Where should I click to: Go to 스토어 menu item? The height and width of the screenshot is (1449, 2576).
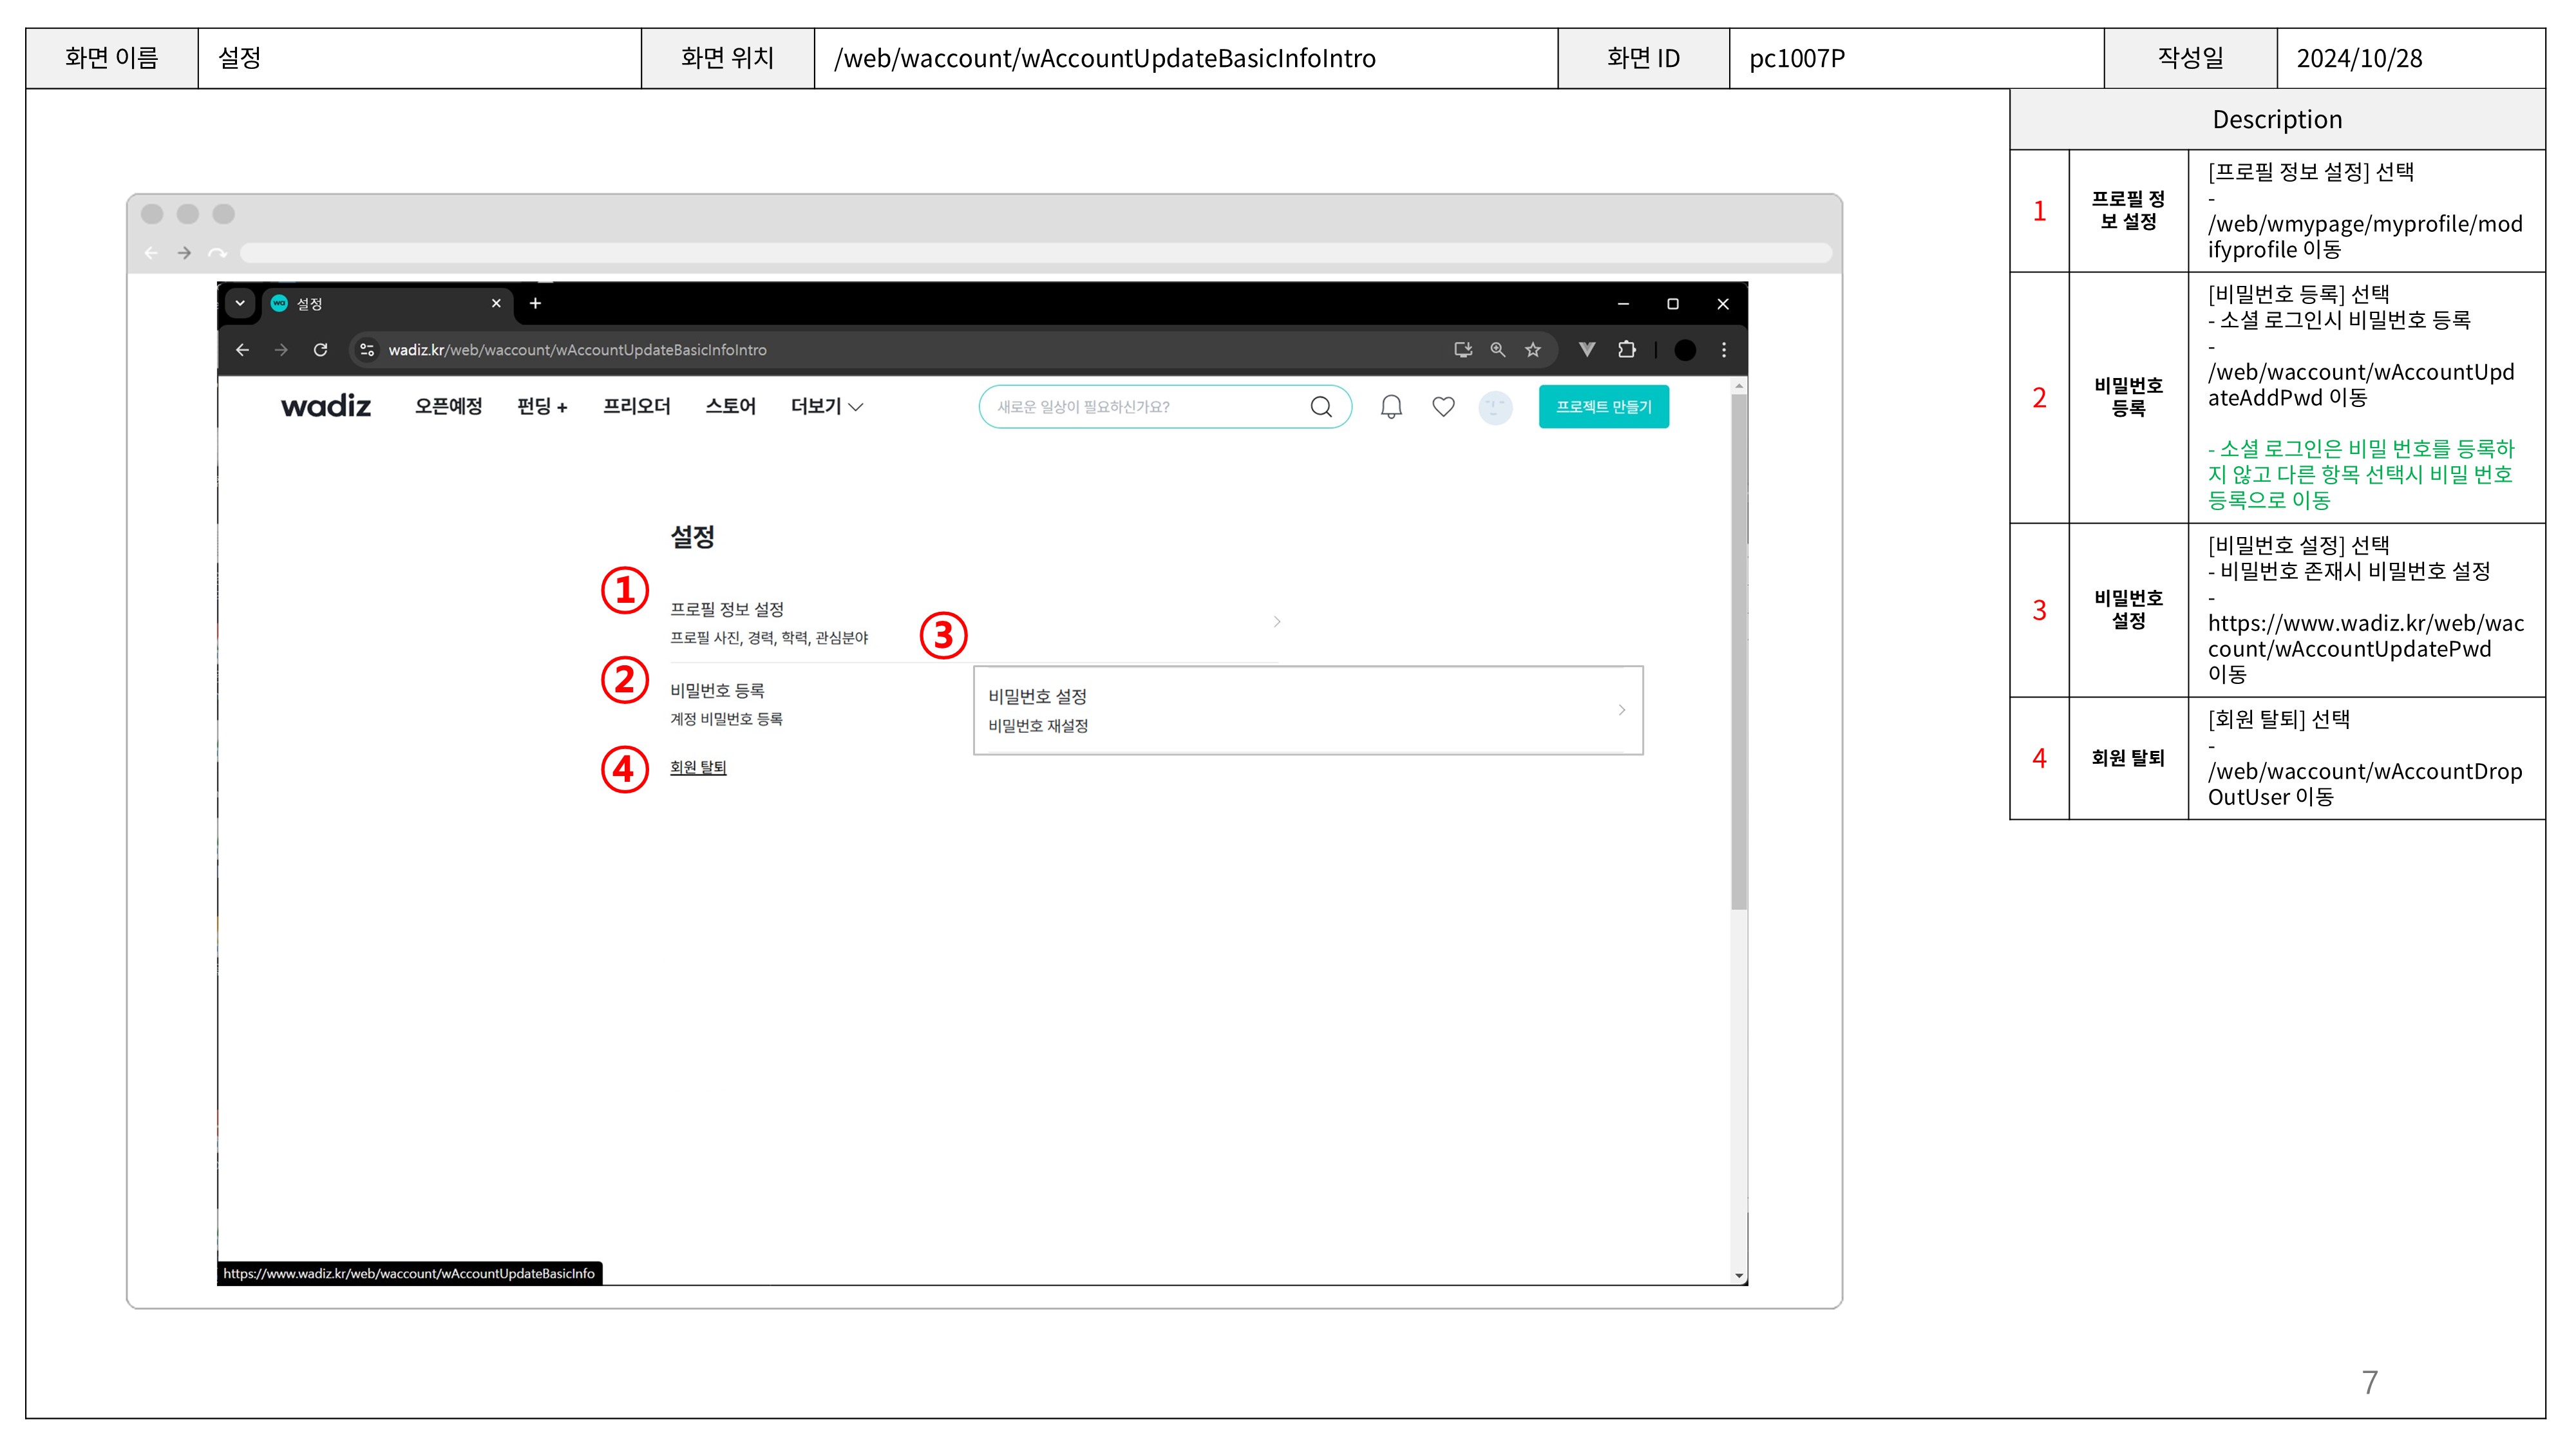point(730,406)
